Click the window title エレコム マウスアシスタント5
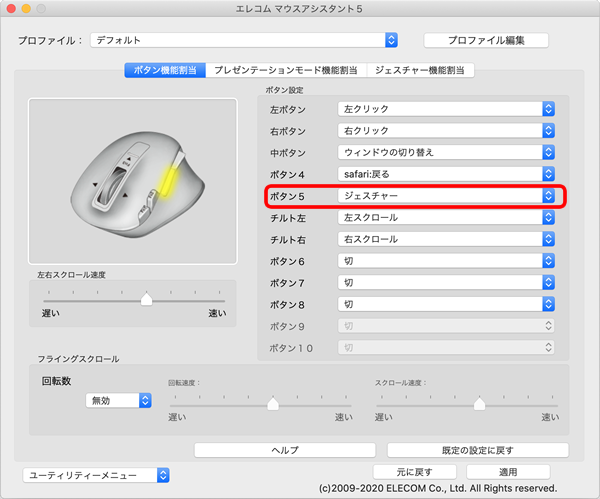Viewport: 600px width, 499px height. coord(299,8)
